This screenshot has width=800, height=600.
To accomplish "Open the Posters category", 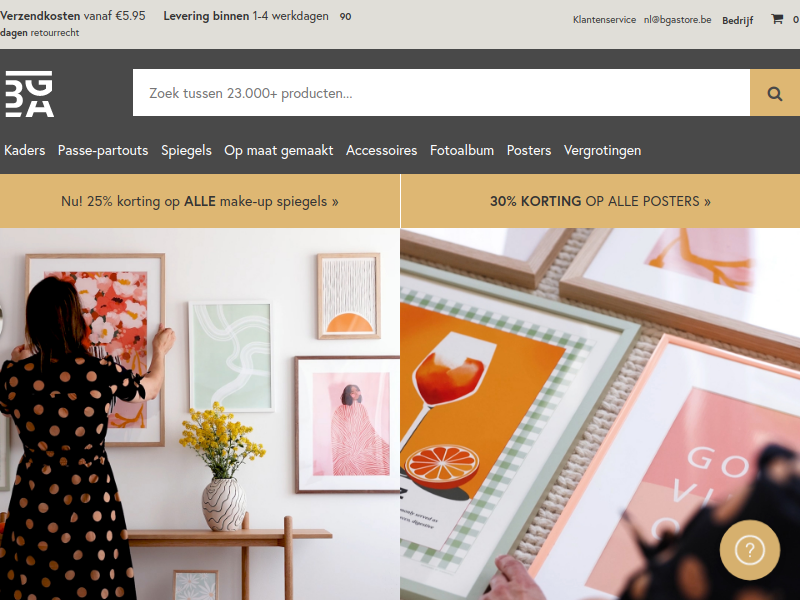I will 529,151.
